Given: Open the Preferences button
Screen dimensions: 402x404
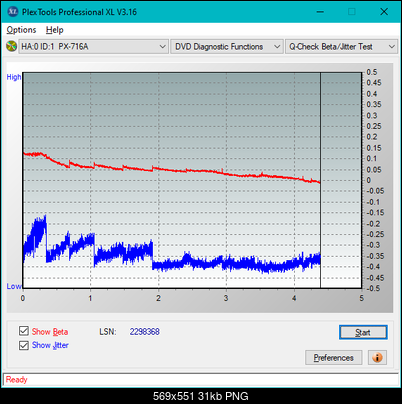Looking at the screenshot, I should [333, 358].
